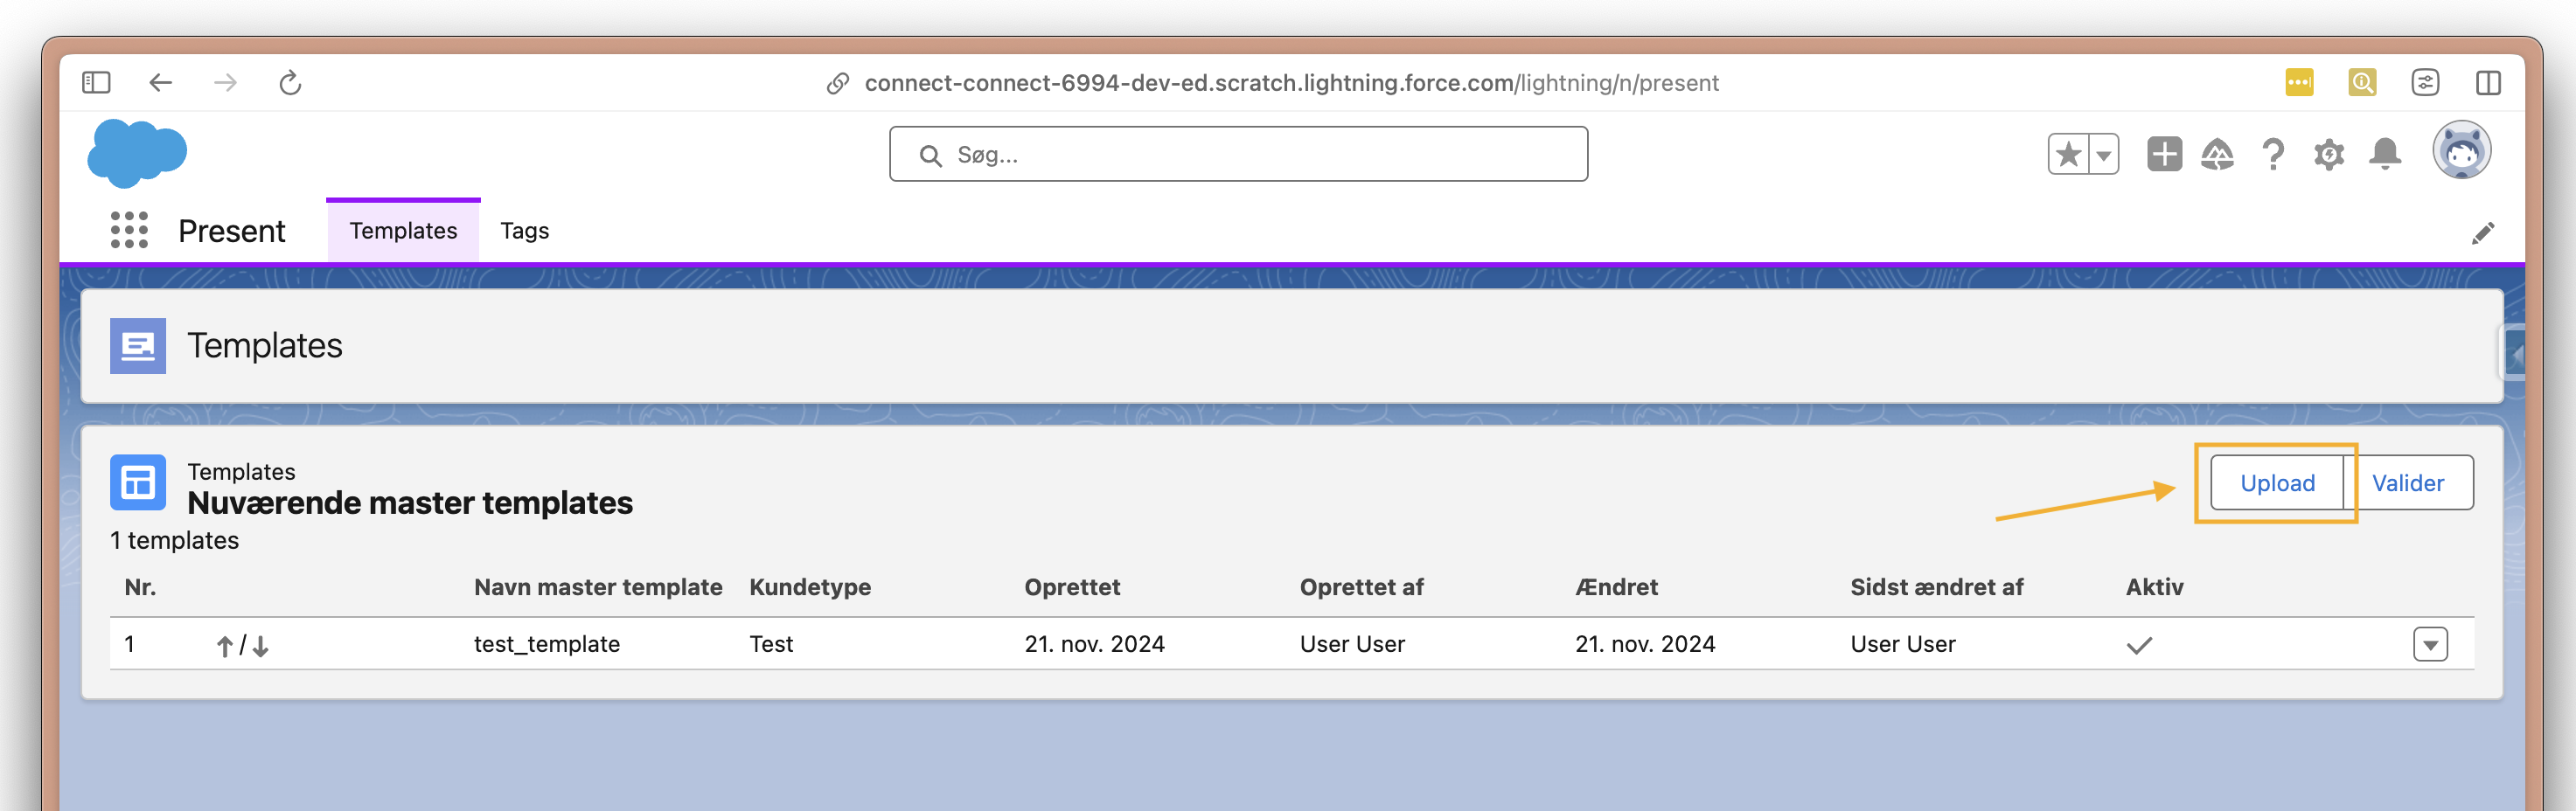Click the test_template name cell

click(547, 644)
